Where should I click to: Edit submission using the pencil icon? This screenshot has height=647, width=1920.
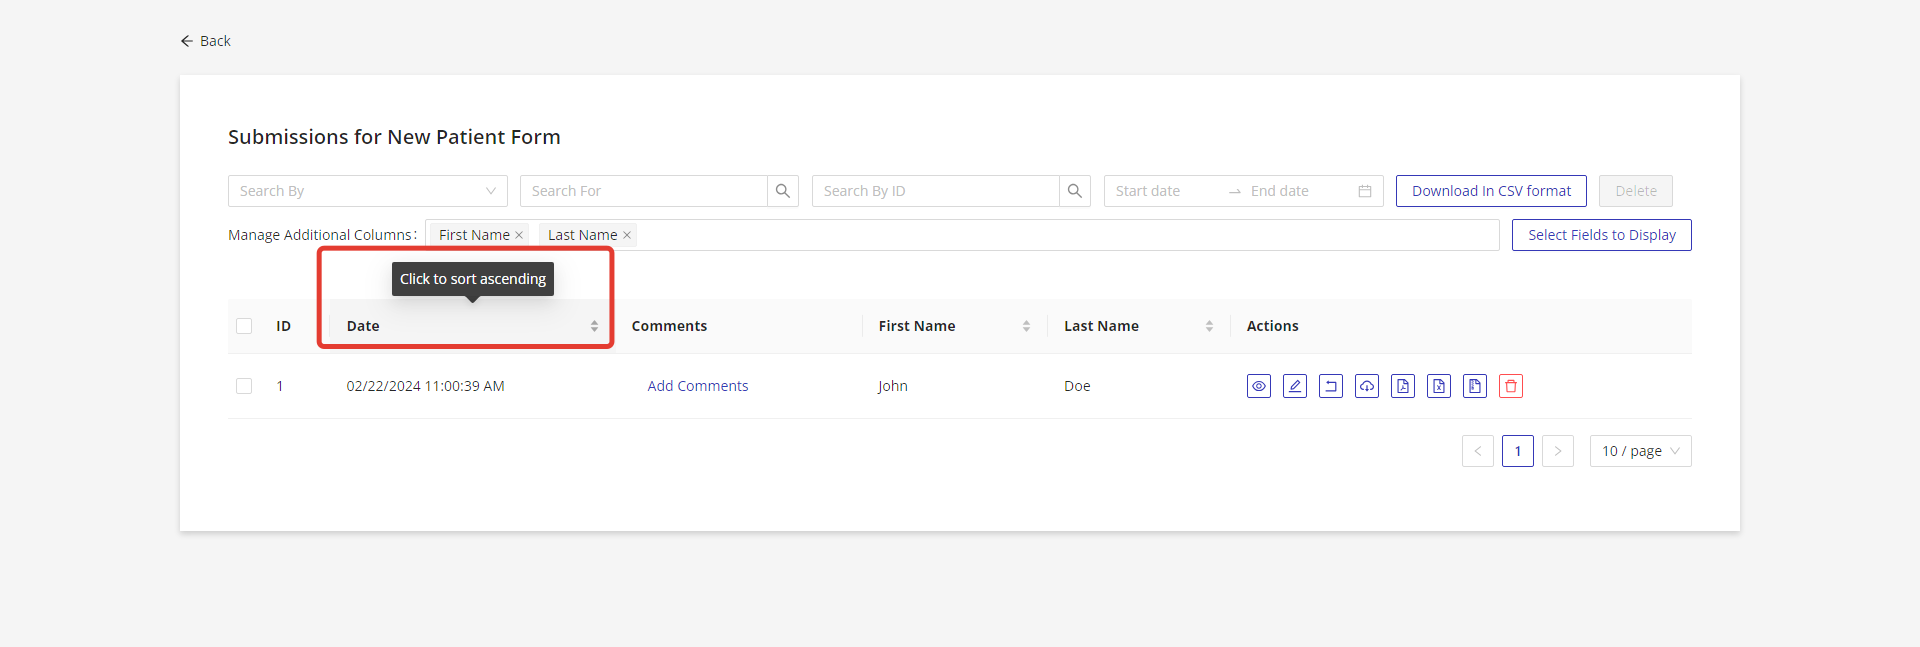tap(1294, 386)
